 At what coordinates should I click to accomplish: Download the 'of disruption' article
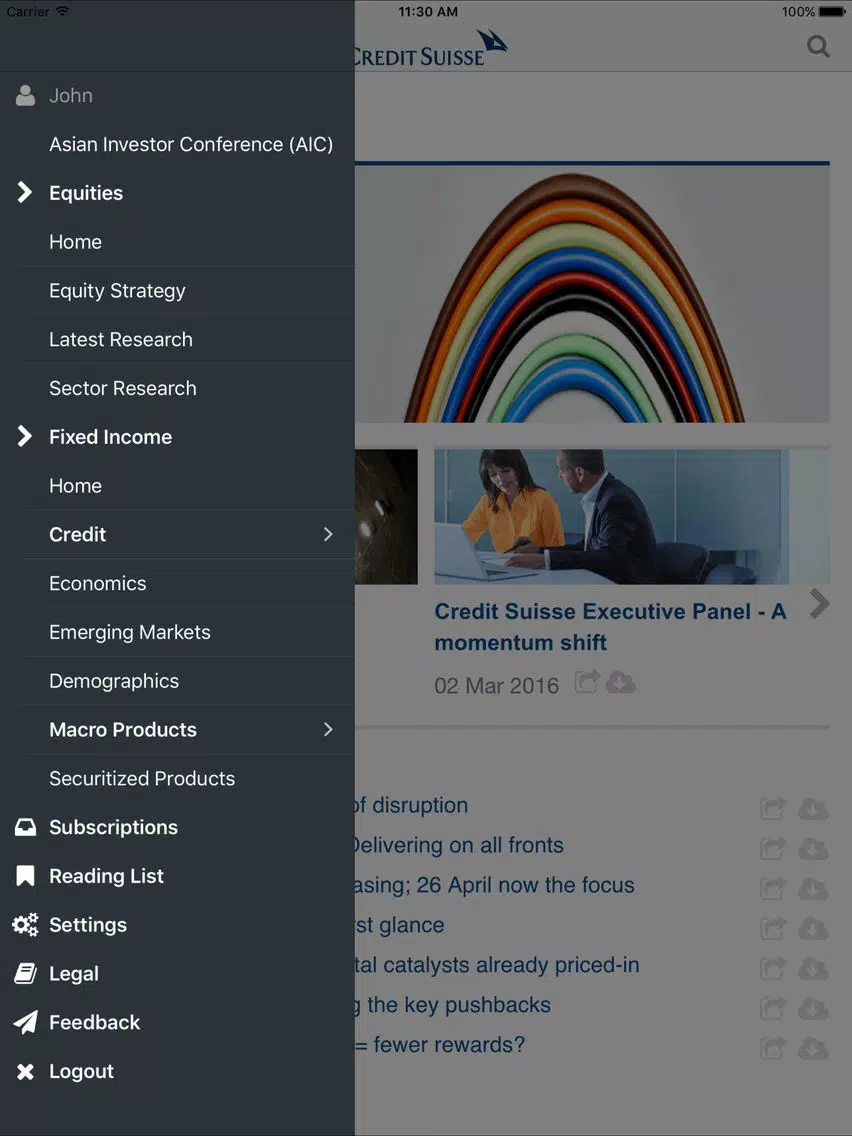(x=813, y=809)
